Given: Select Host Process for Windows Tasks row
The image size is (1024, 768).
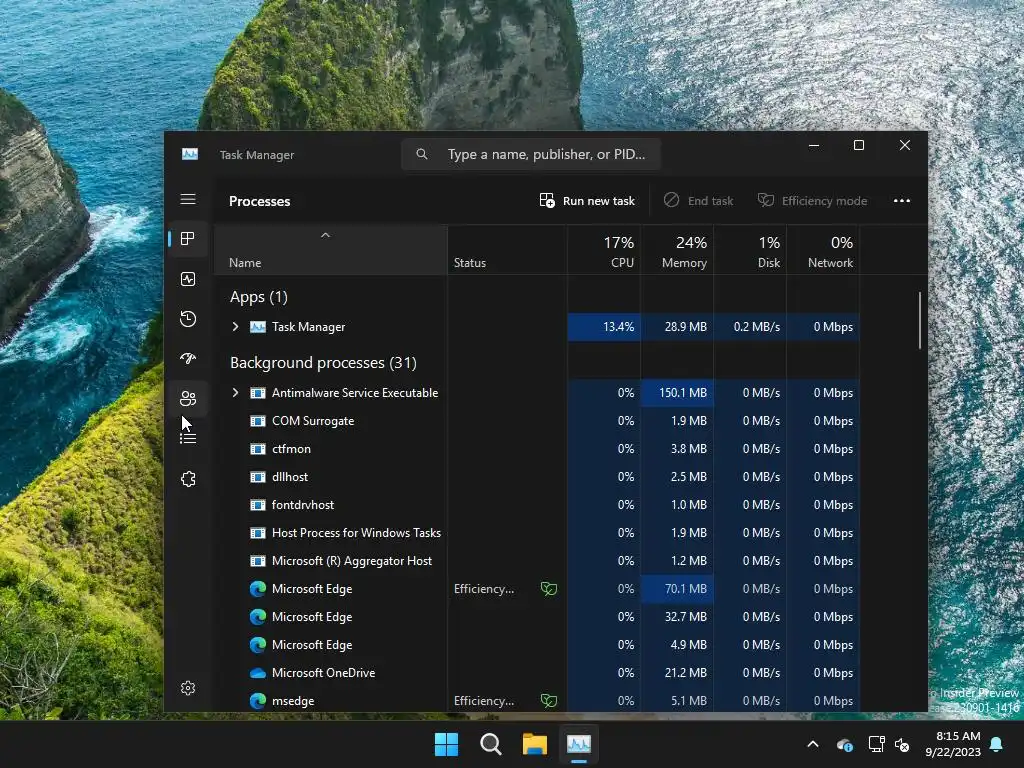Looking at the screenshot, I should [x=538, y=534].
